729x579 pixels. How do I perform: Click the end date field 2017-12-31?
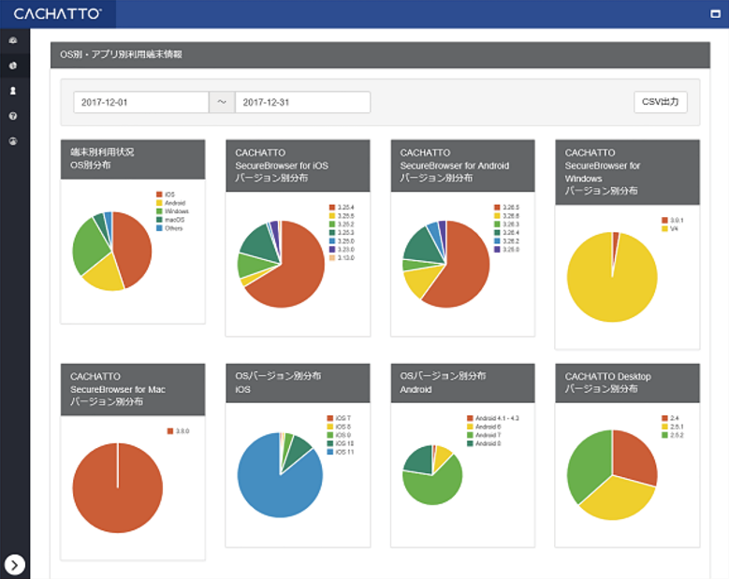point(302,102)
